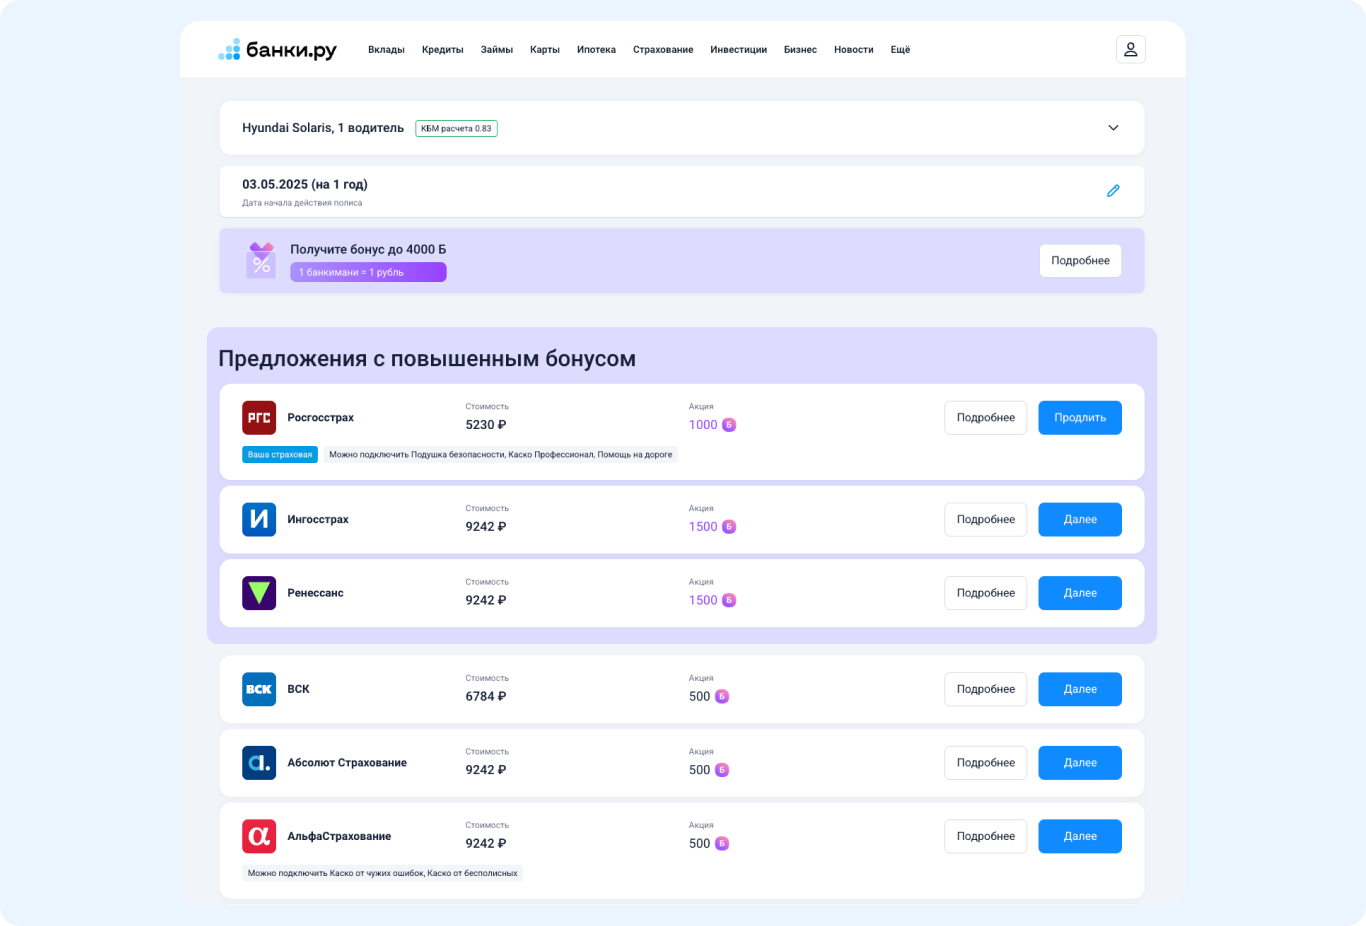Click the банки.ру logo
Viewport: 1366px width, 926px height.
pos(277,50)
